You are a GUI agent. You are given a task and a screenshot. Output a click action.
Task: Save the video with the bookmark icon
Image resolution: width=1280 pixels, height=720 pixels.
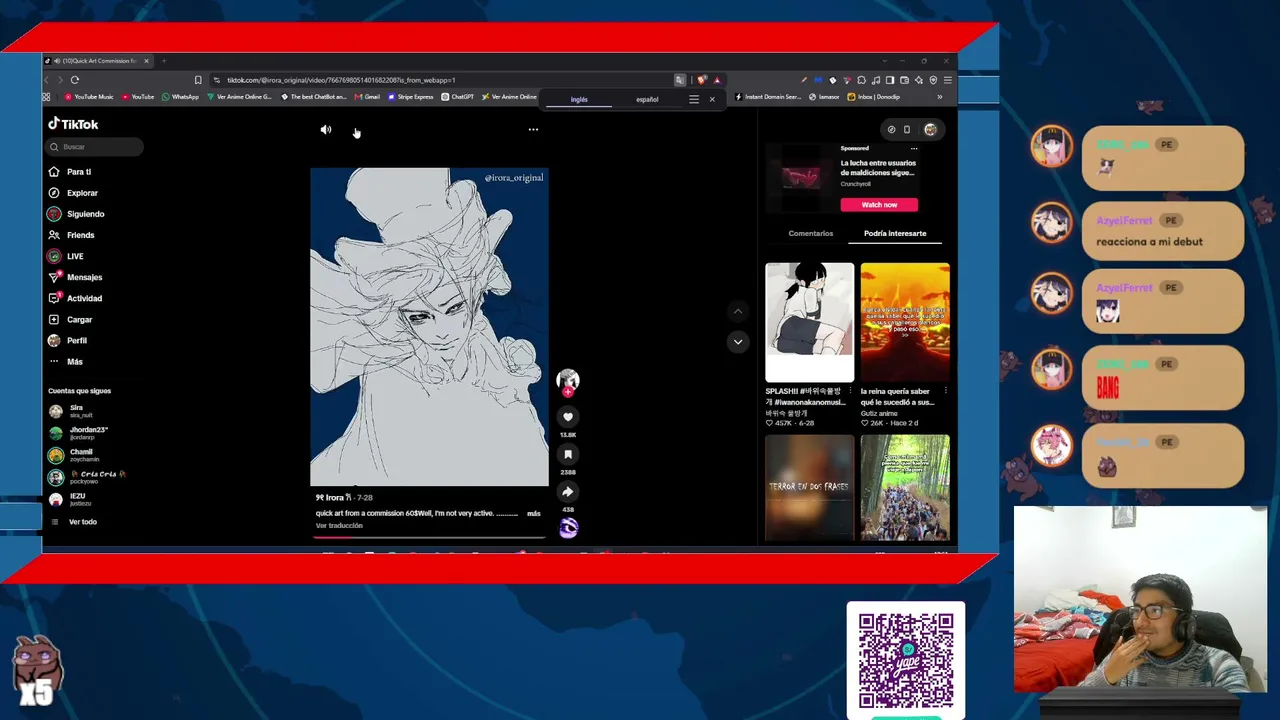[567, 454]
